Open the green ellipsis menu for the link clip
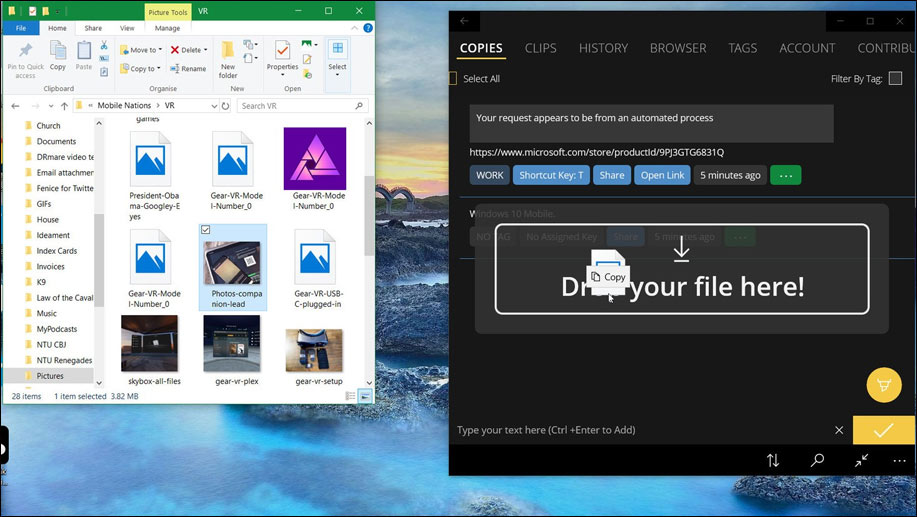The image size is (917, 517). coord(785,175)
